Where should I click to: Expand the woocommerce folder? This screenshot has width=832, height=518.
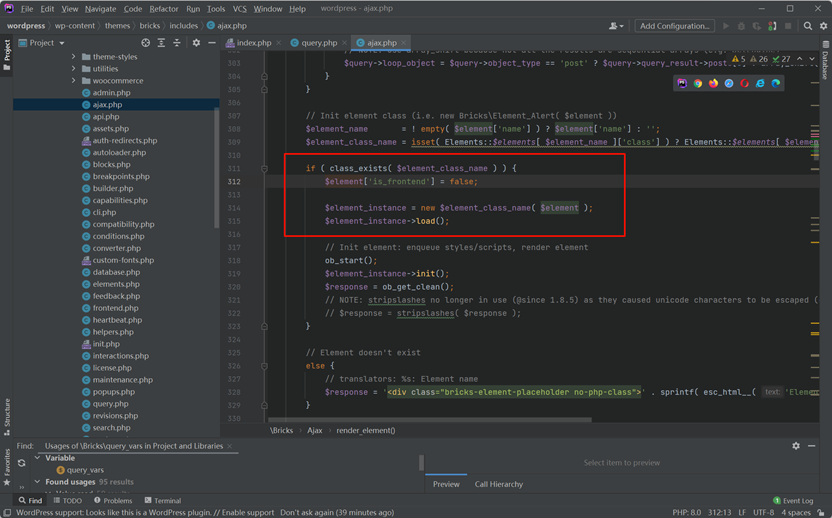pyautogui.click(x=73, y=81)
